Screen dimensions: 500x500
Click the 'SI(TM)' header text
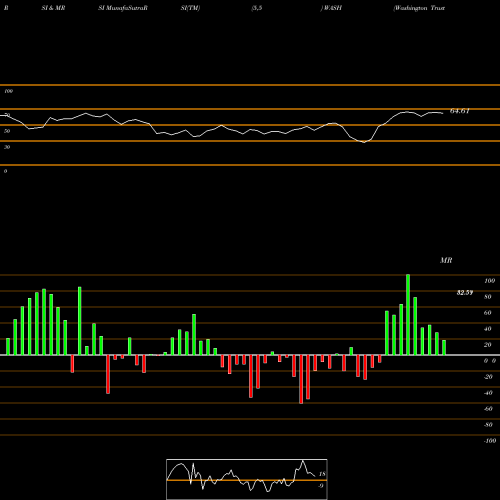click(x=190, y=8)
